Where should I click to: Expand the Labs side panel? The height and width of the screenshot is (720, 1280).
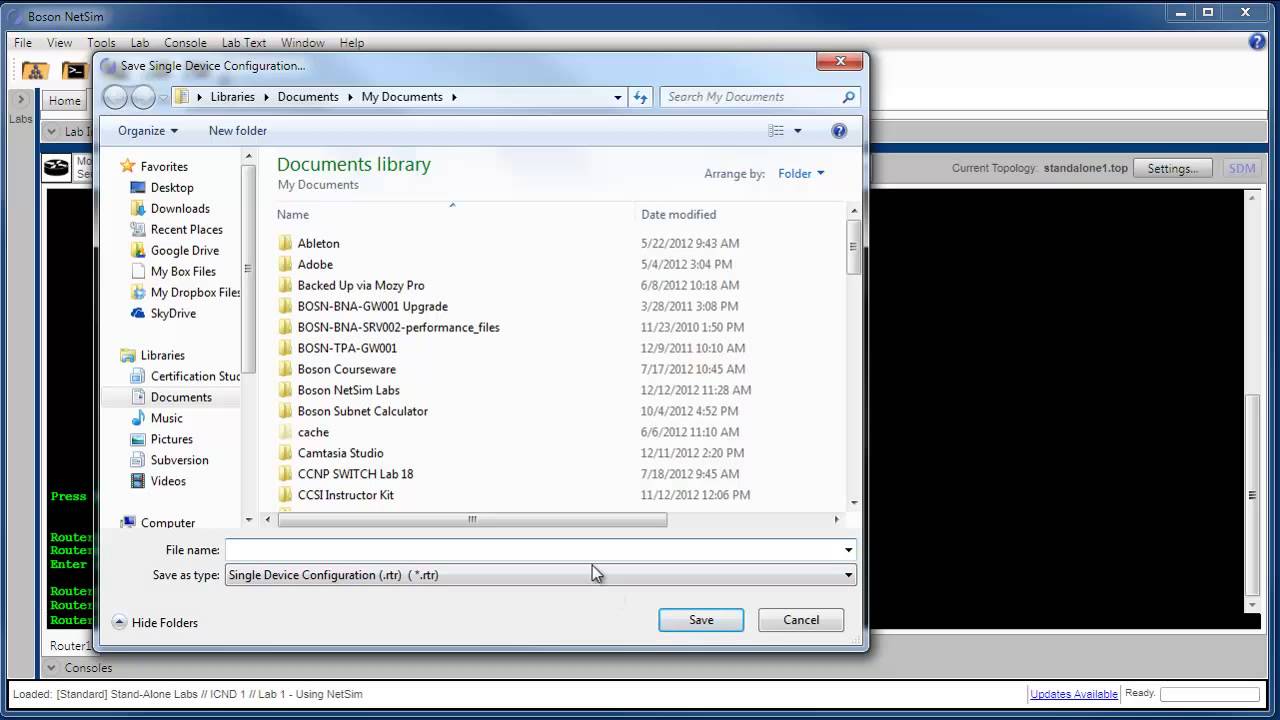tap(20, 100)
